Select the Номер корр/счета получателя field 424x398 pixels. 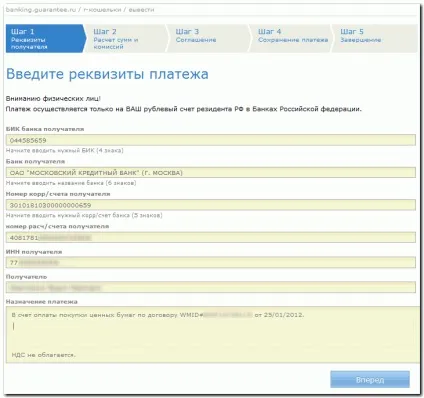click(211, 205)
